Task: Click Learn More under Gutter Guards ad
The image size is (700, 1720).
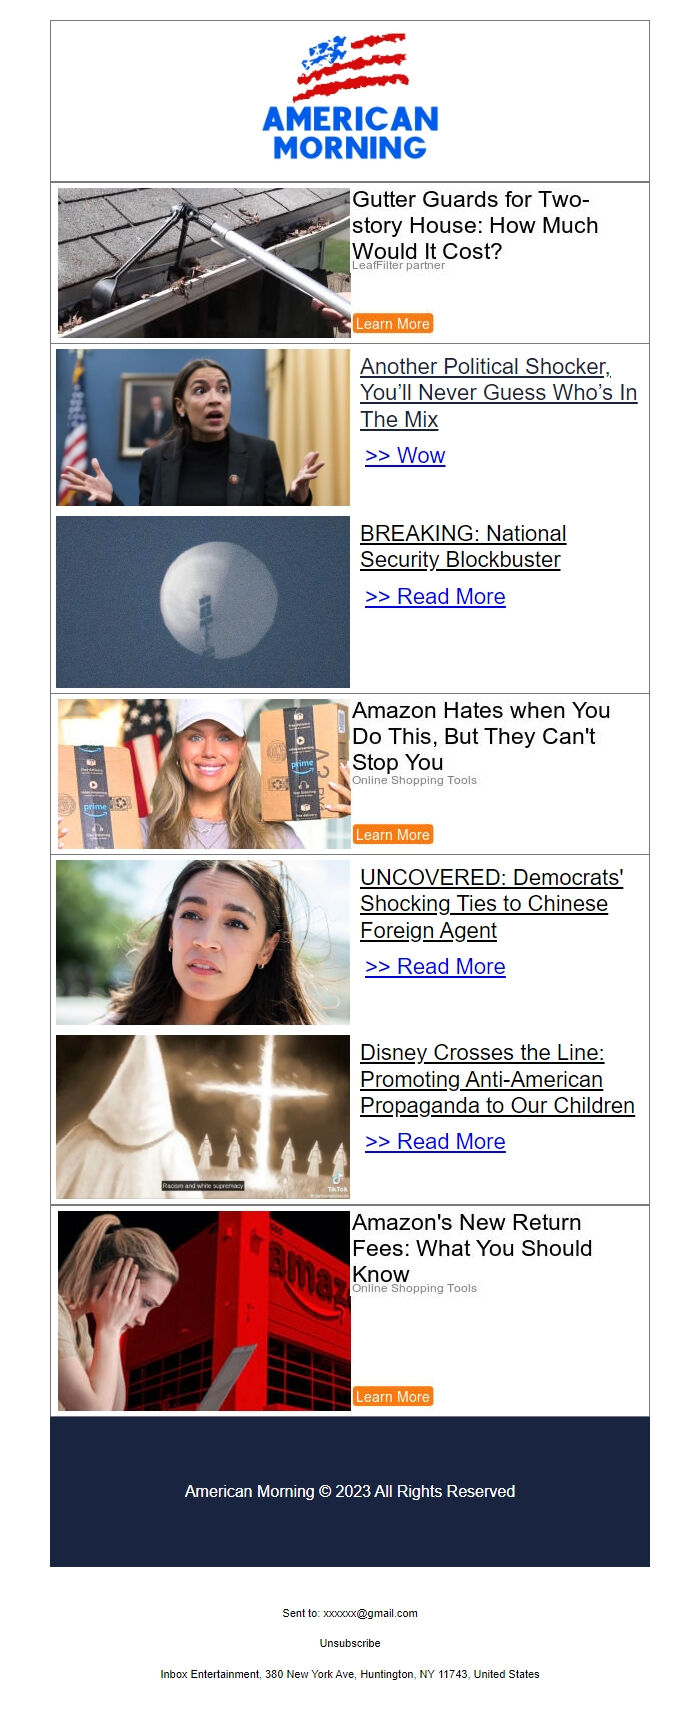Action: (393, 324)
